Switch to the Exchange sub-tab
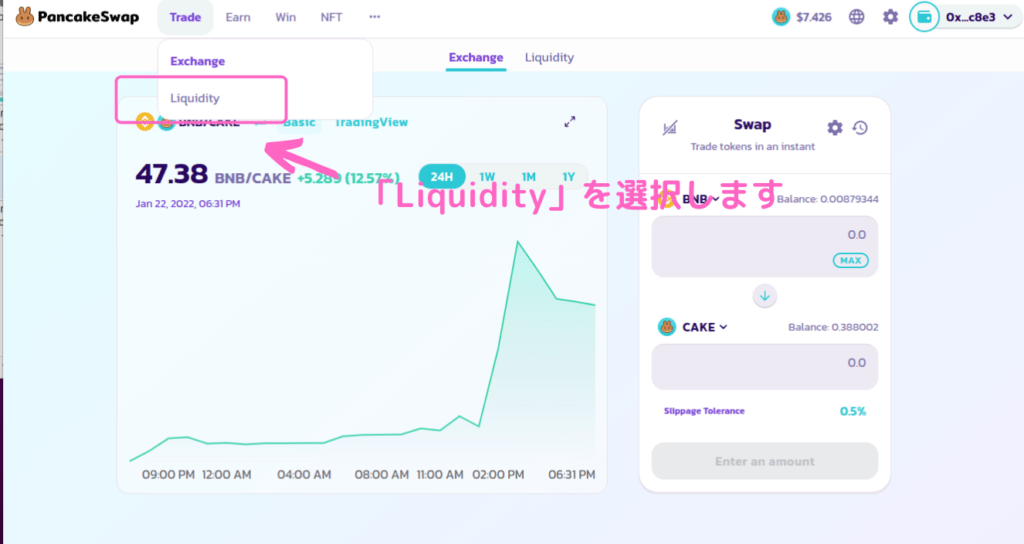The image size is (1024, 544). pos(476,57)
